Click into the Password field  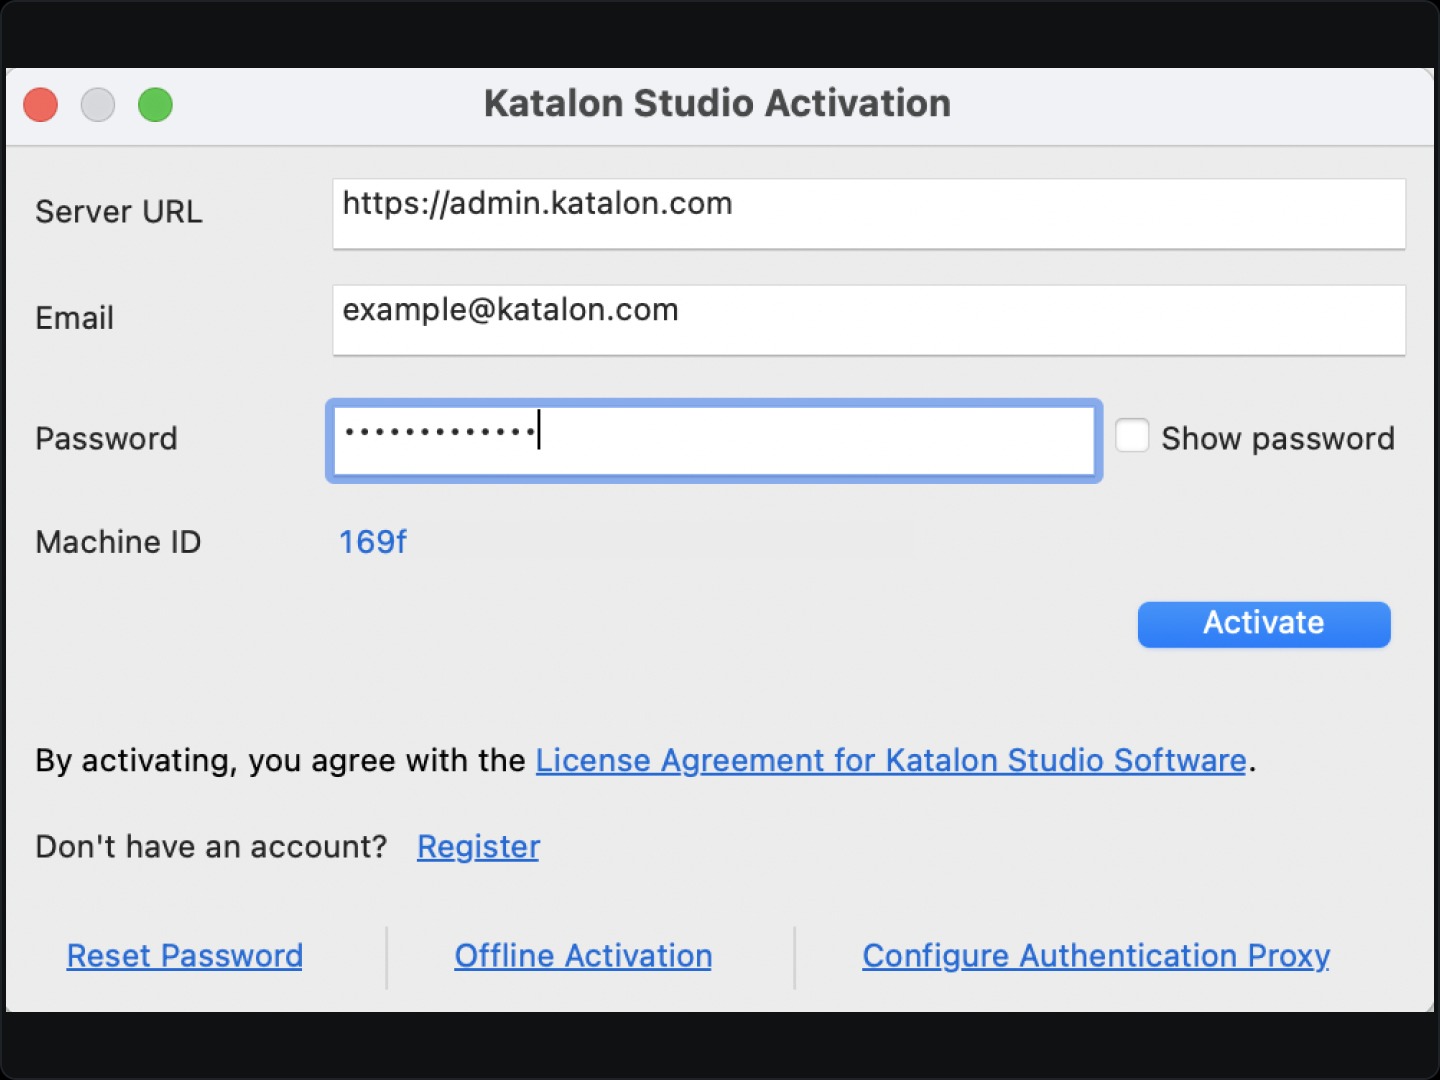click(714, 441)
